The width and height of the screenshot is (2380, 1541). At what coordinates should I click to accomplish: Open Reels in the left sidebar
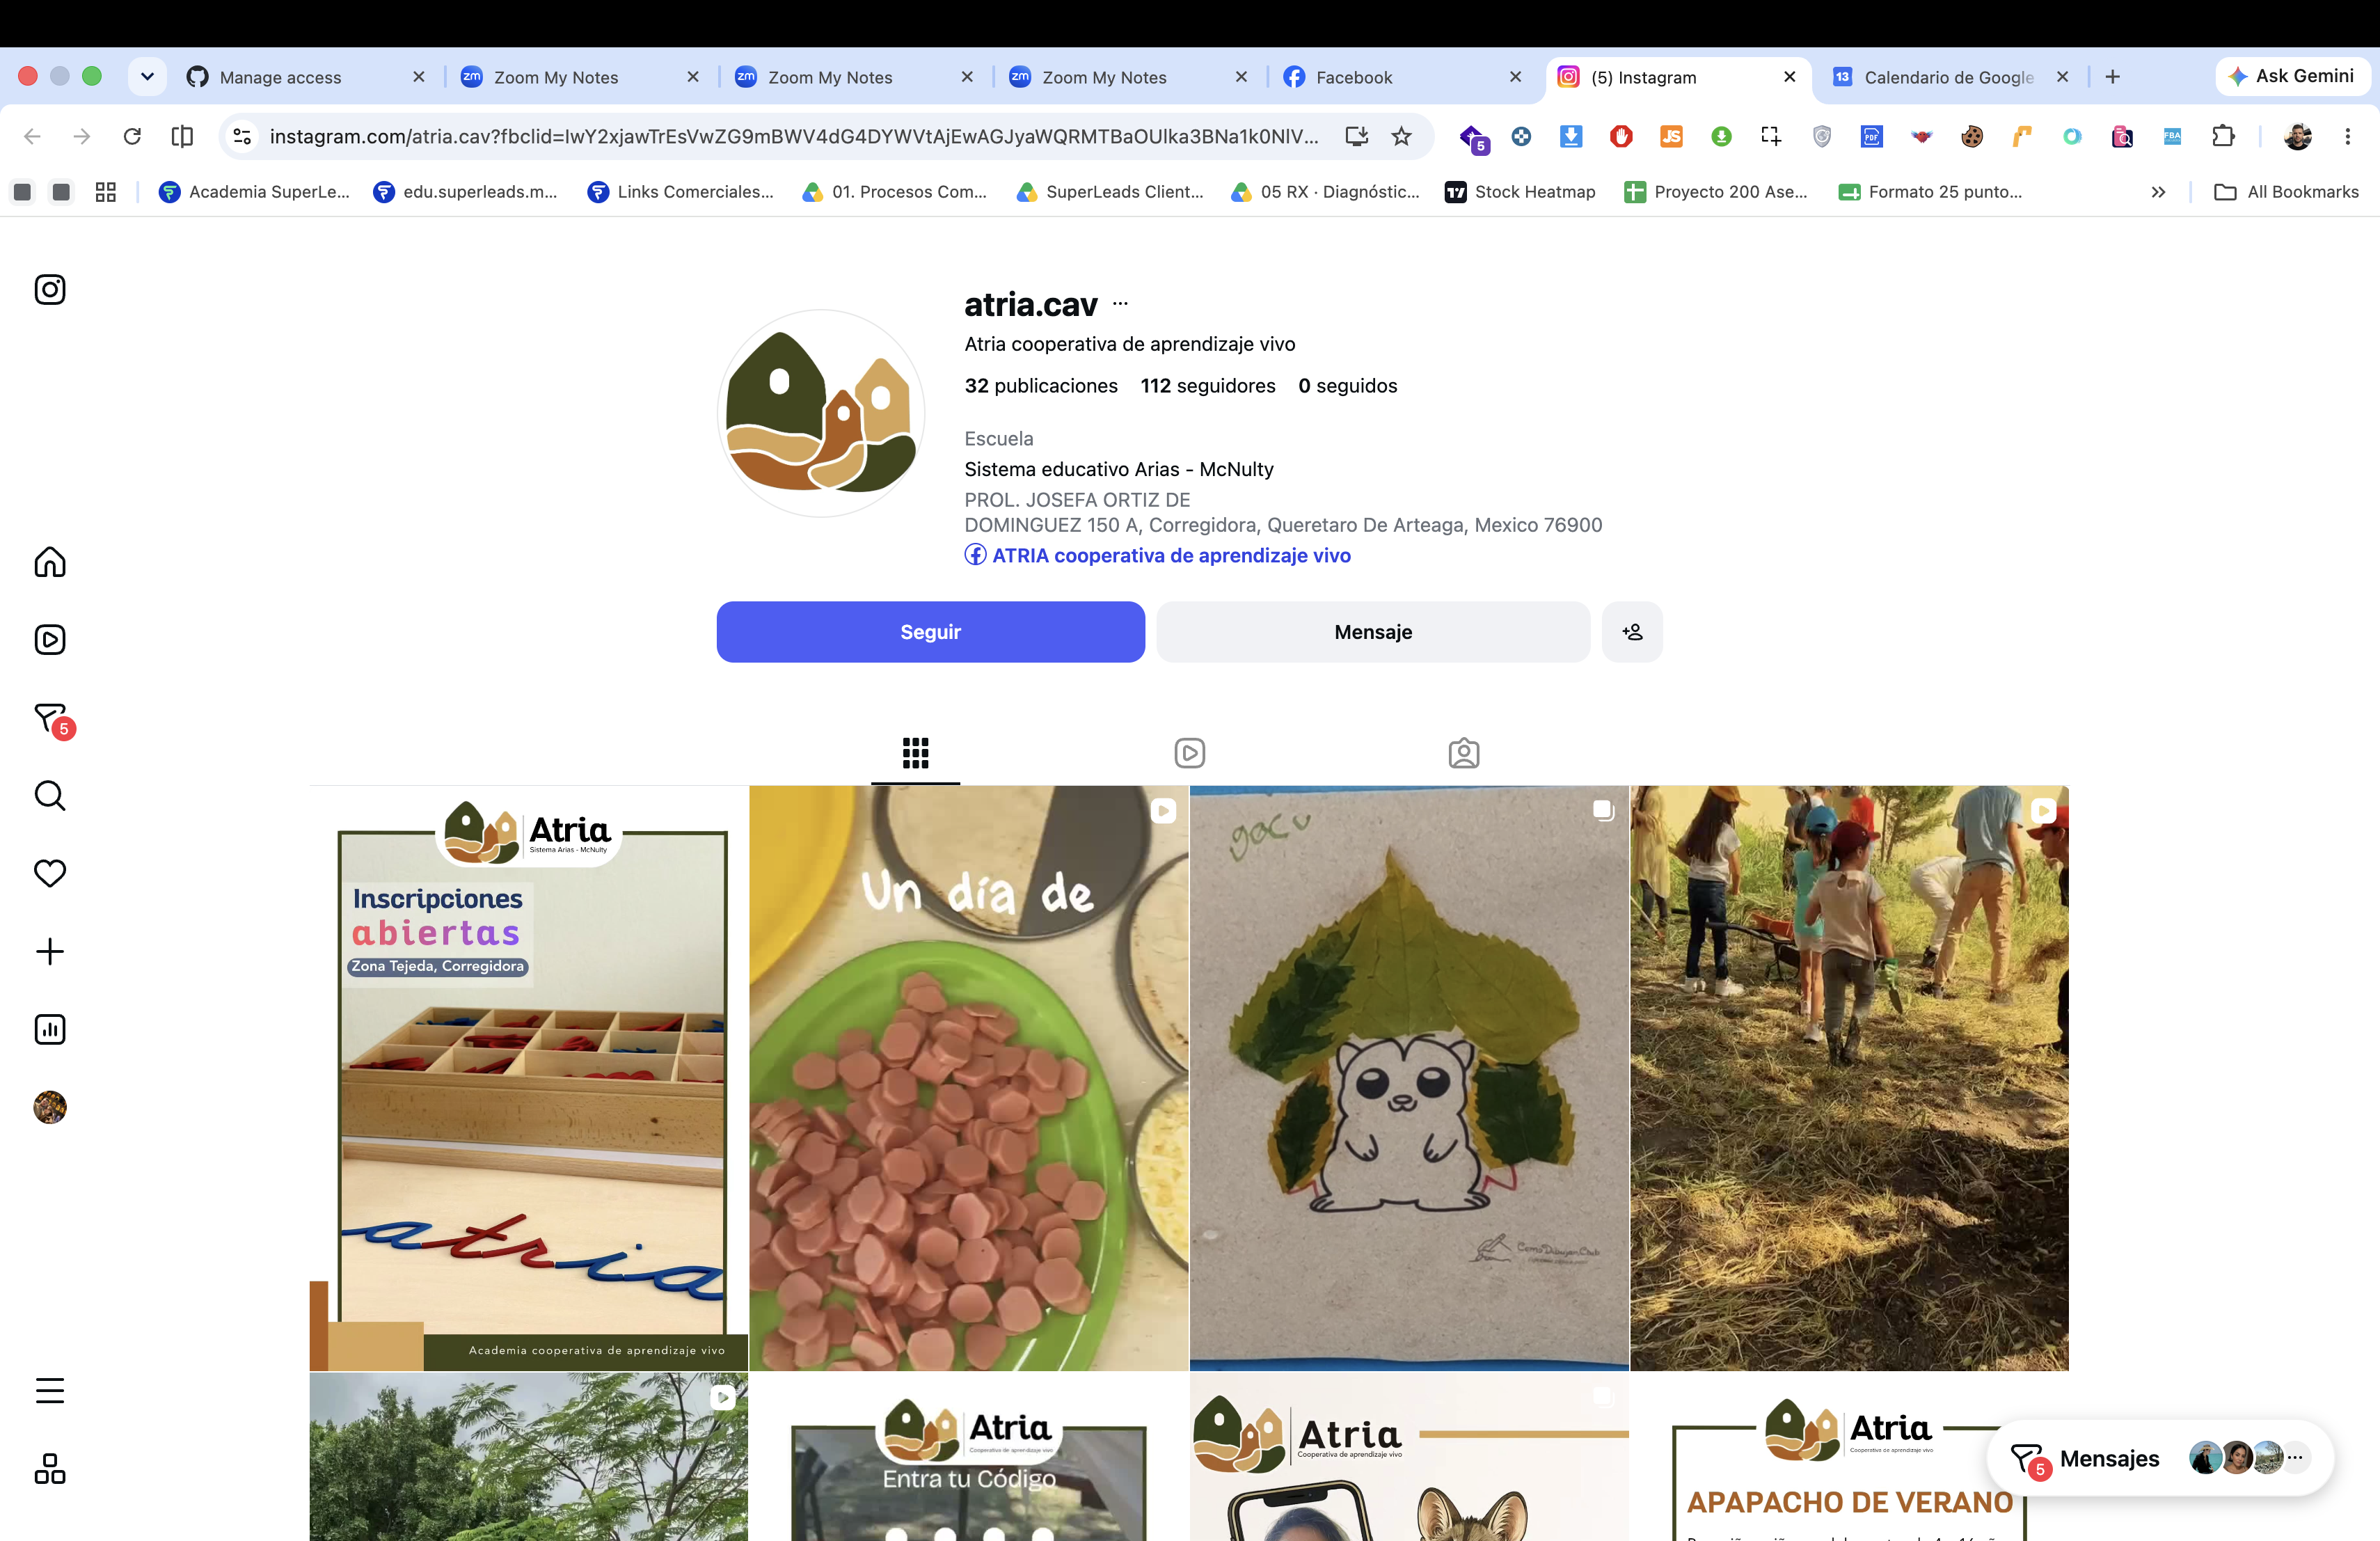pos(50,640)
